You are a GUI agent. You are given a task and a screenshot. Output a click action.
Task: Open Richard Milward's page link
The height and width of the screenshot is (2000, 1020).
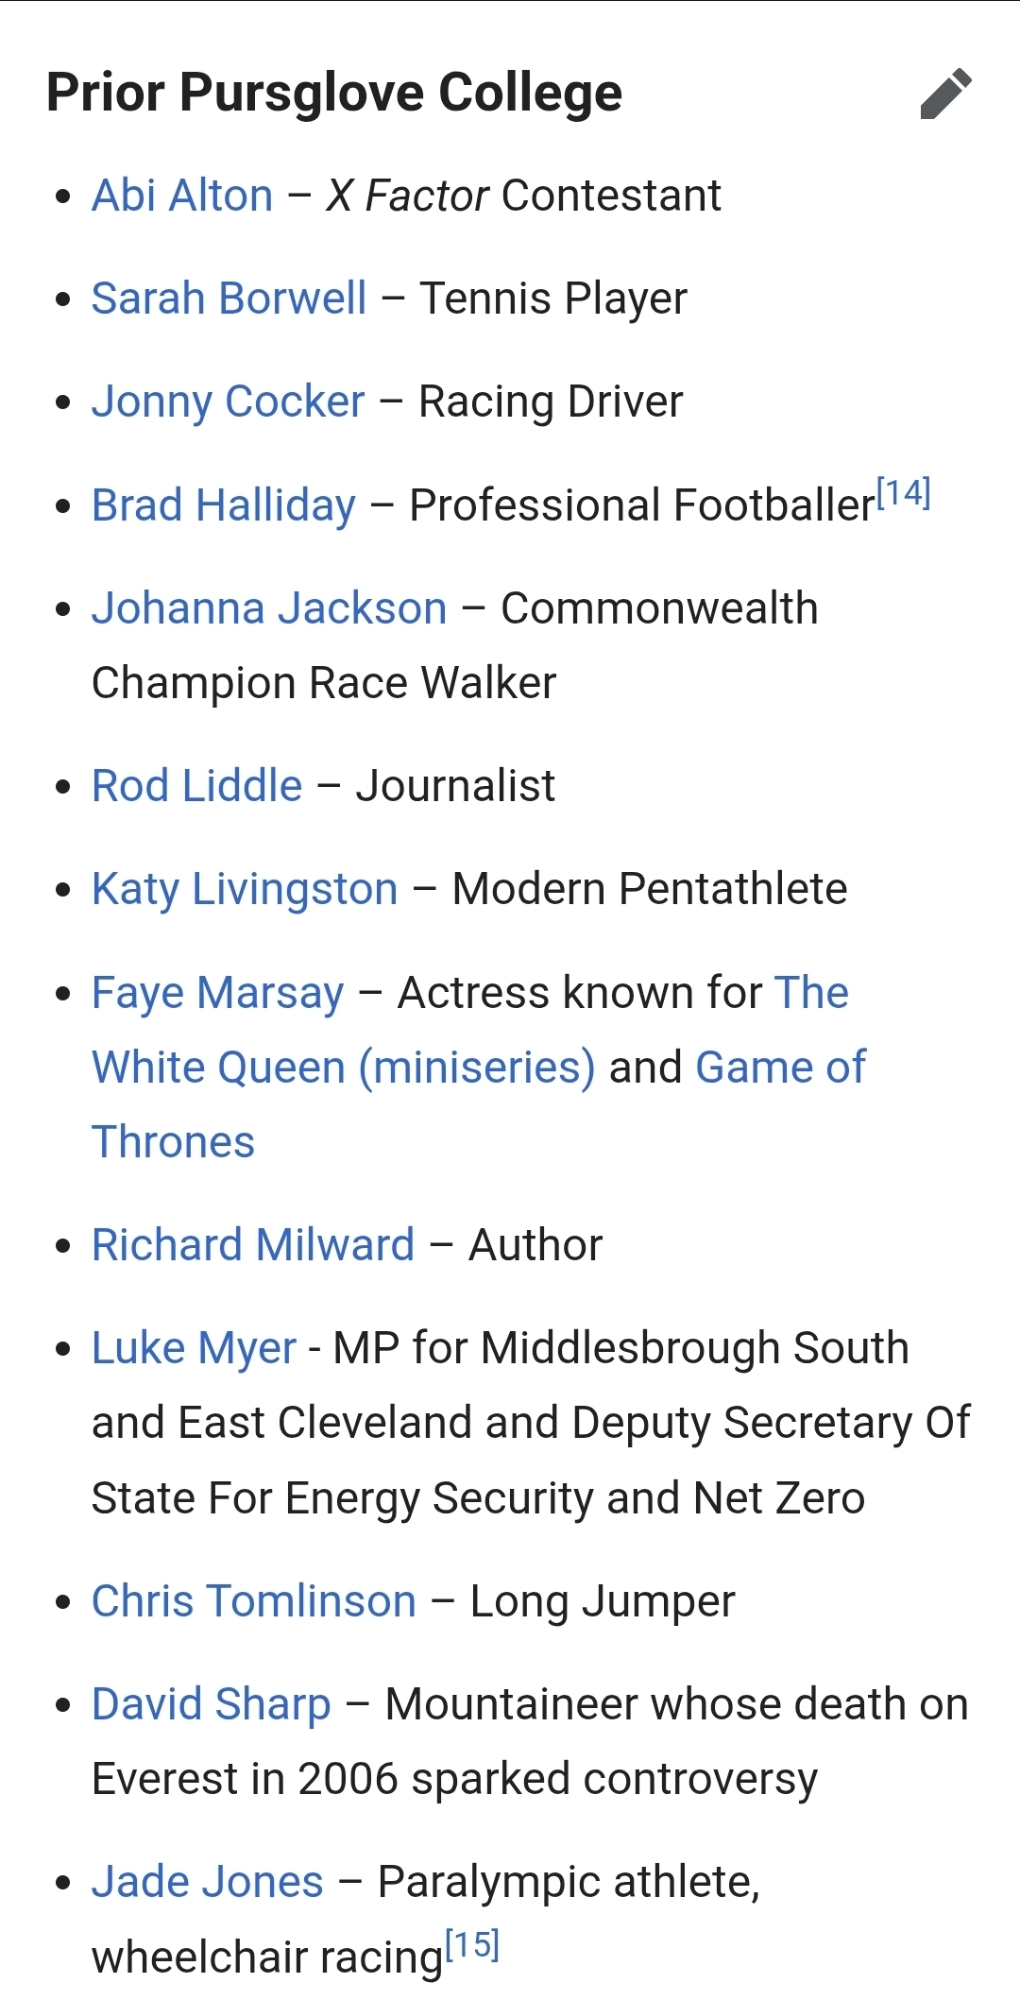click(x=253, y=1245)
